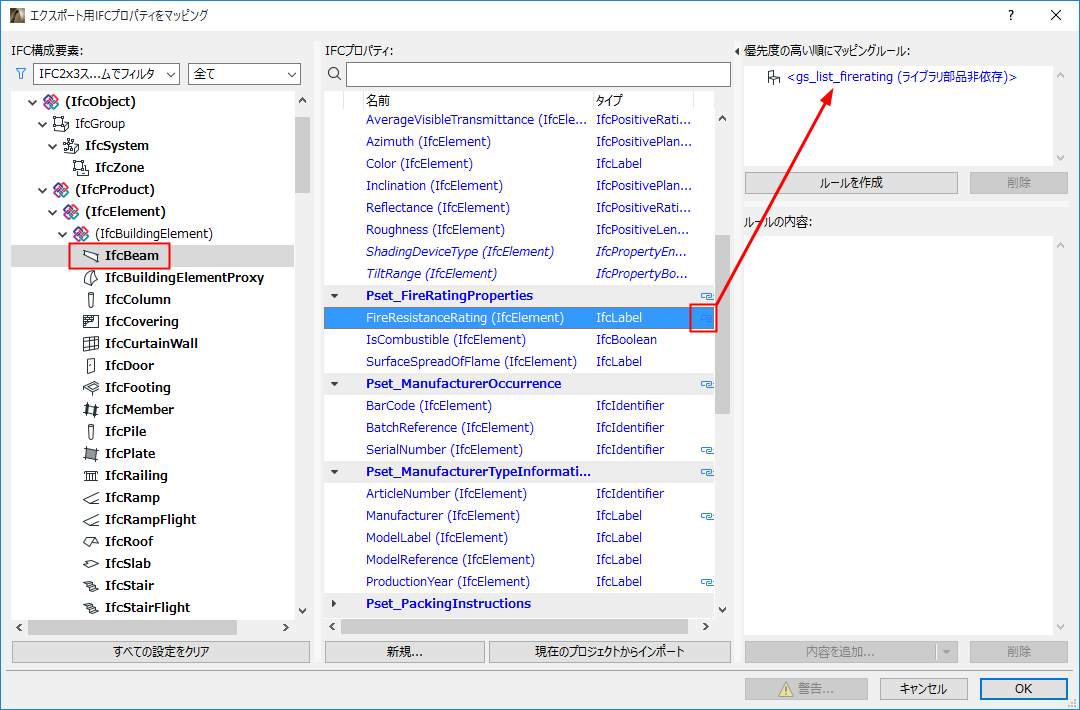1080x710 pixels.
Task: Click the IfcDoor icon
Action: click(90, 366)
